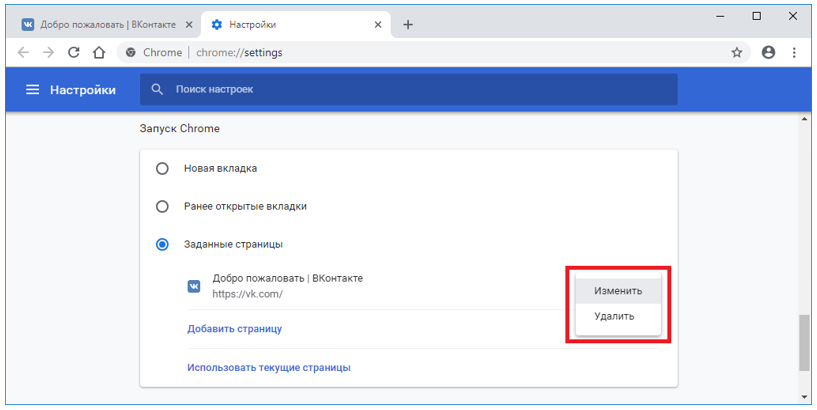Click the VK favicon next to https://vk.com/

(194, 286)
